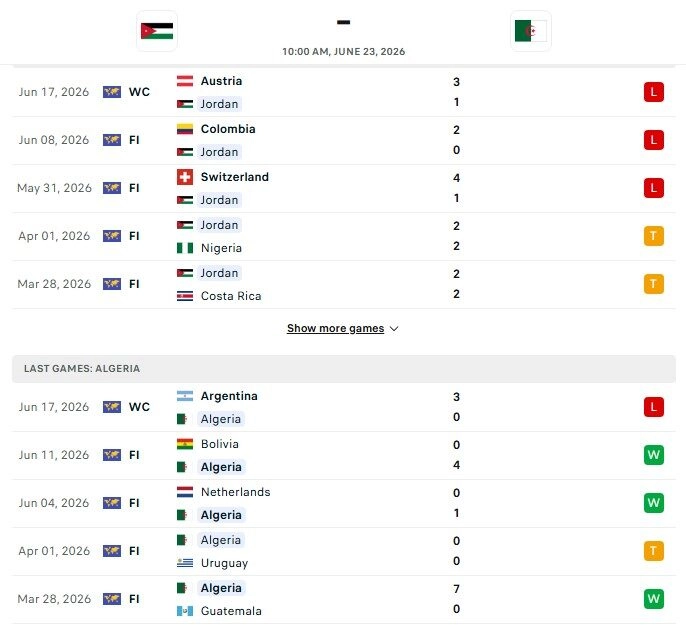Click the green W badge for Bolivia match
This screenshot has height=625, width=686.
(654, 455)
